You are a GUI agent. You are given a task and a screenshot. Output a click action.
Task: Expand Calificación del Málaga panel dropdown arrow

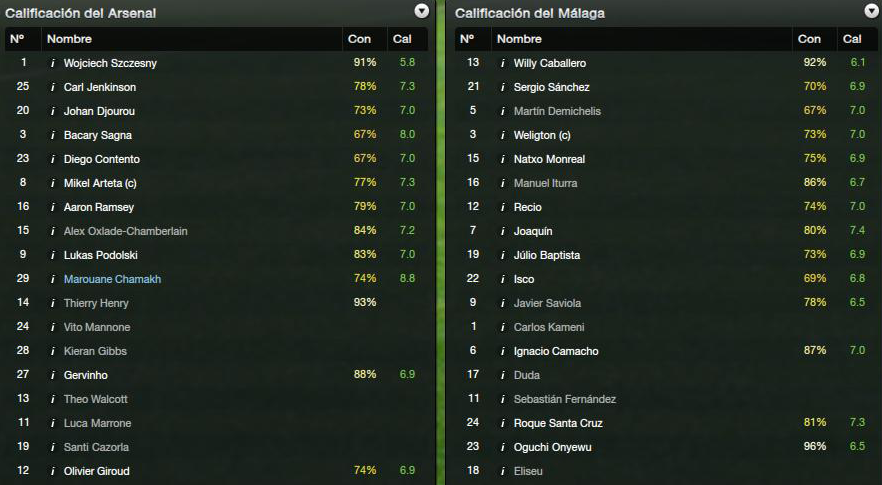pyautogui.click(x=871, y=11)
